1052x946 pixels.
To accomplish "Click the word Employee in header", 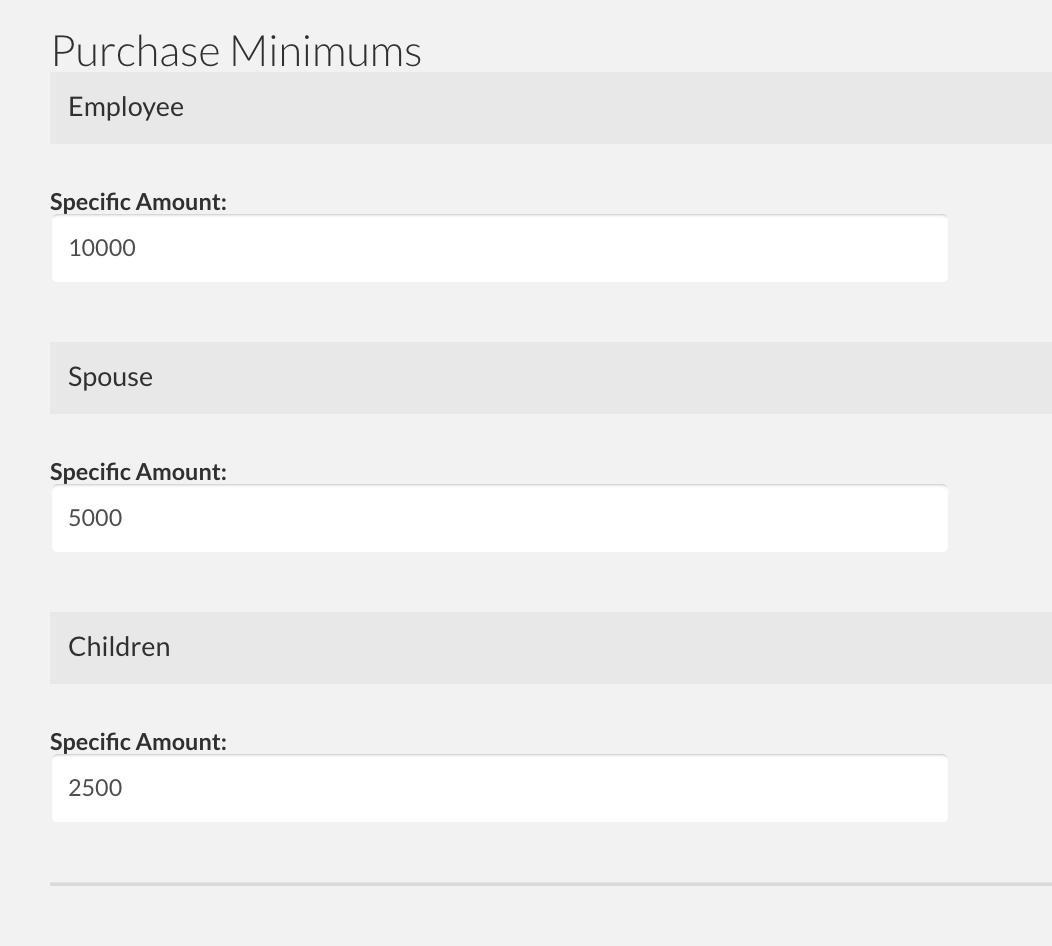I will pyautogui.click(x=126, y=108).
